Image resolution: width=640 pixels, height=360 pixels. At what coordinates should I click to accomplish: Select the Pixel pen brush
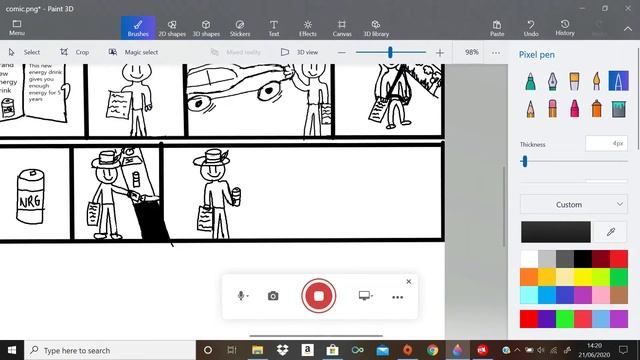(x=618, y=81)
